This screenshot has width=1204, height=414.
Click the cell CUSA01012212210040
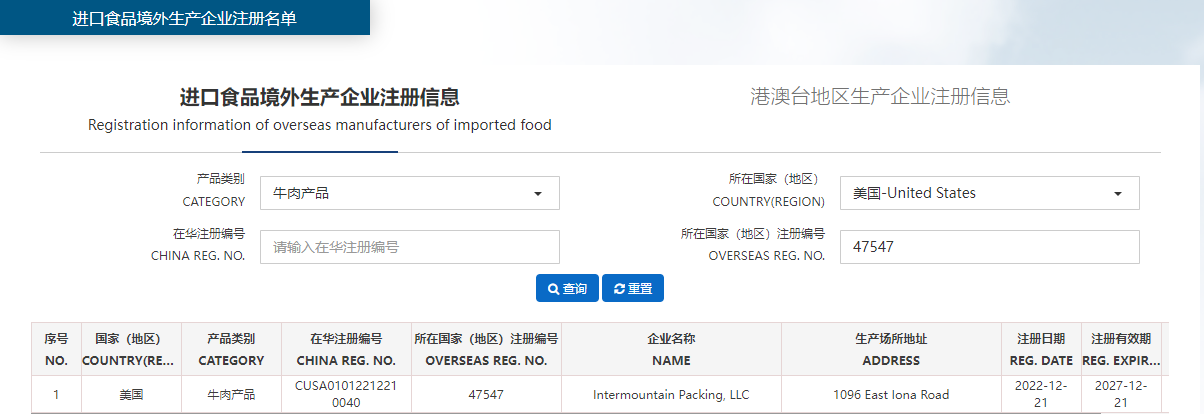pyautogui.click(x=346, y=394)
